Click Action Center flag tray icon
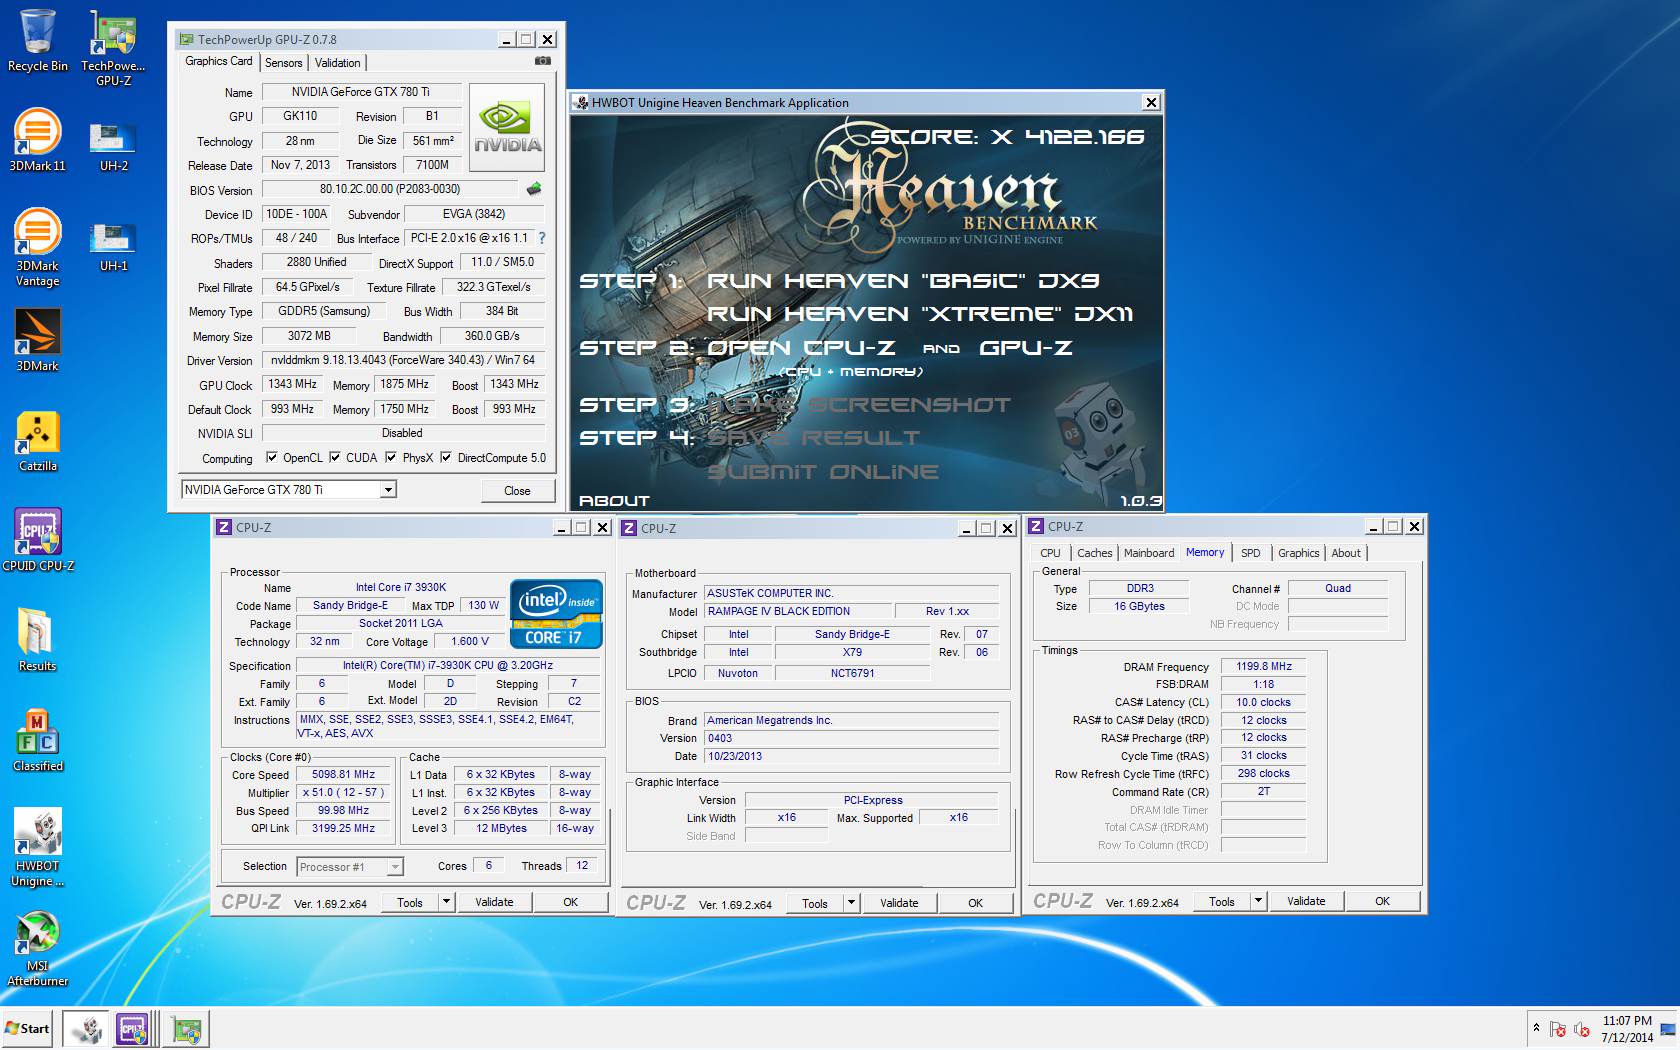This screenshot has height=1050, width=1680. click(x=1558, y=1029)
